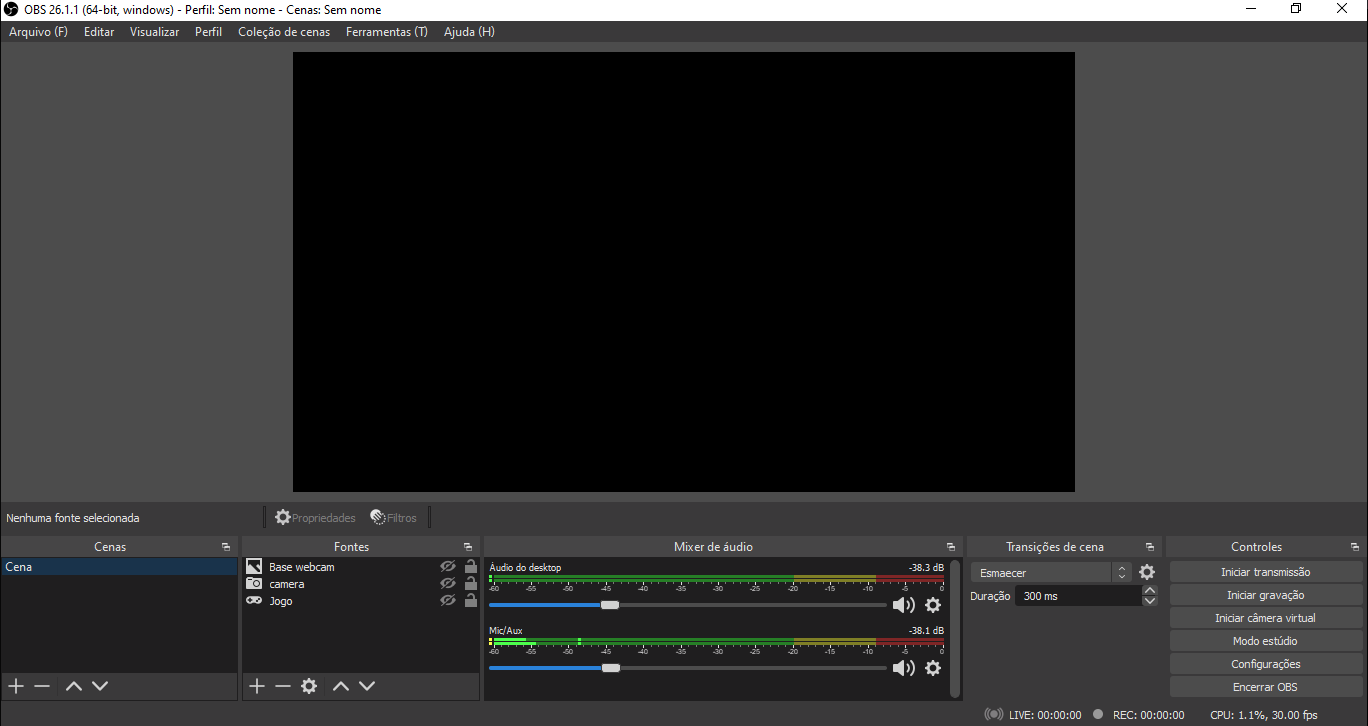Viewport: 1368px width, 726px height.
Task: Open transition properties gear next to Esmaecer
Action: [x=1147, y=573]
